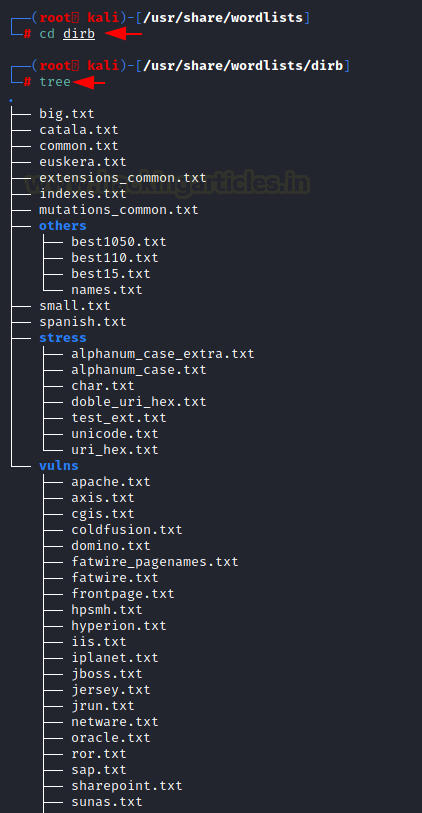Select the others directory in tree

point(63,226)
